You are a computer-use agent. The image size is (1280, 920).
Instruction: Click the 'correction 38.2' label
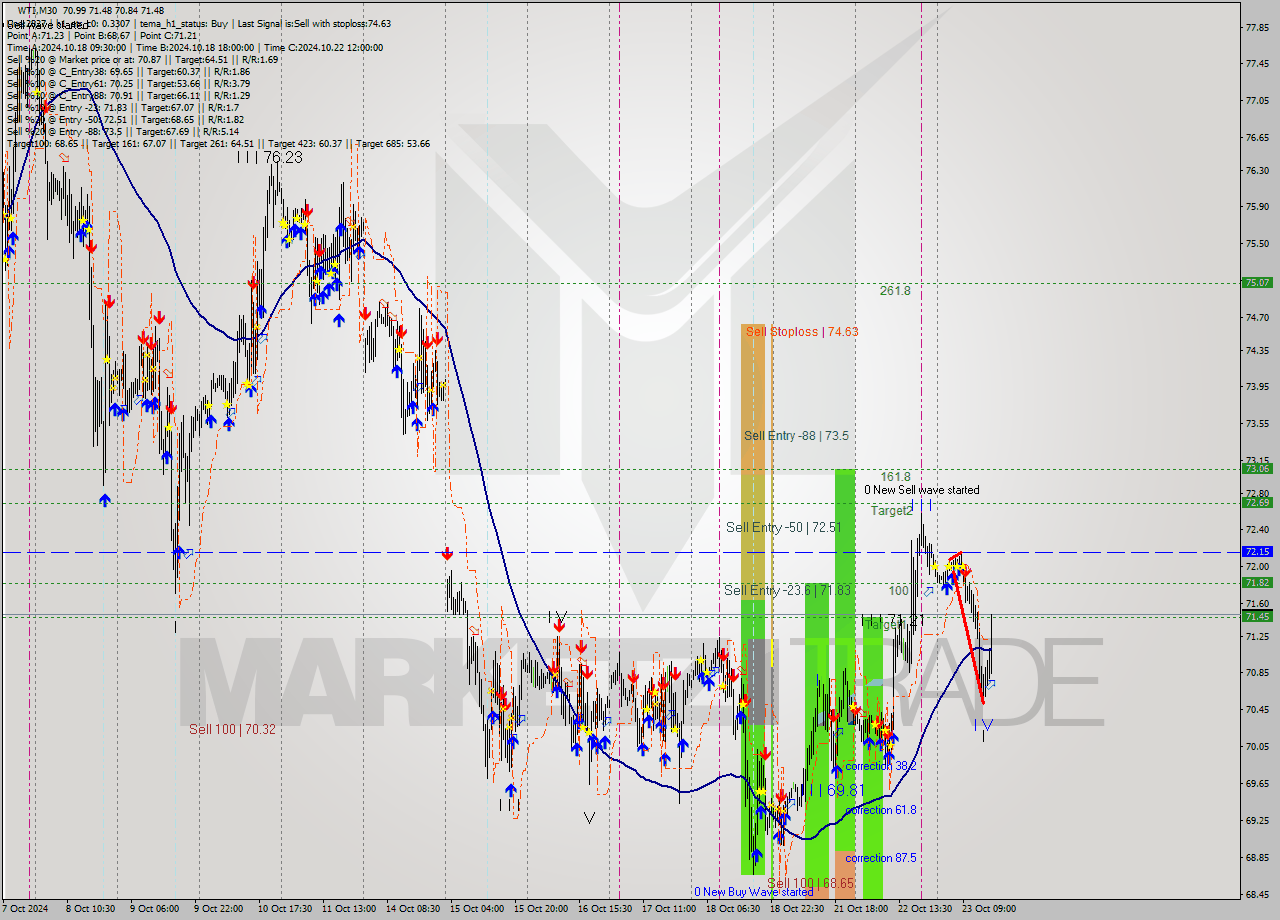pos(881,766)
